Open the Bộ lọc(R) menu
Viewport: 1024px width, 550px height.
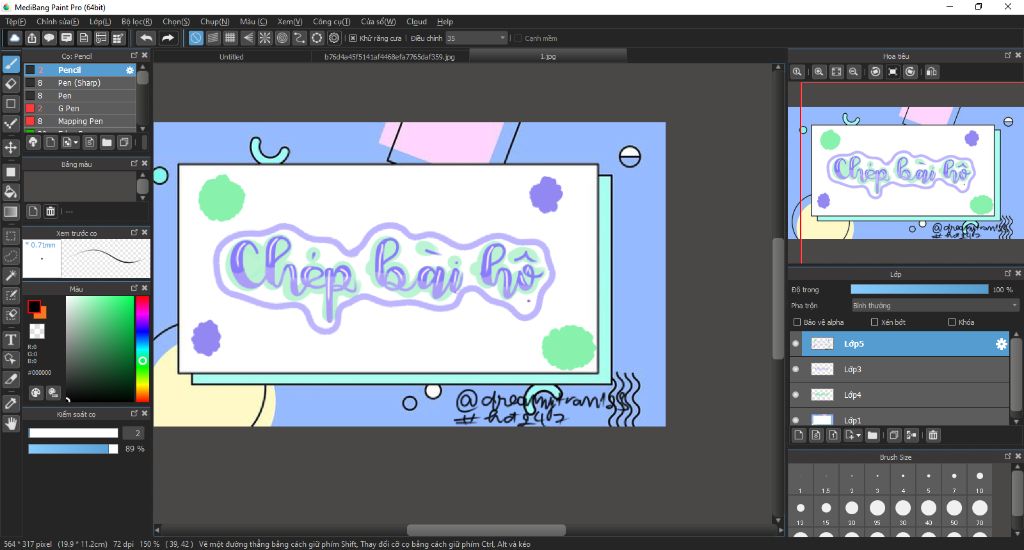[x=136, y=22]
